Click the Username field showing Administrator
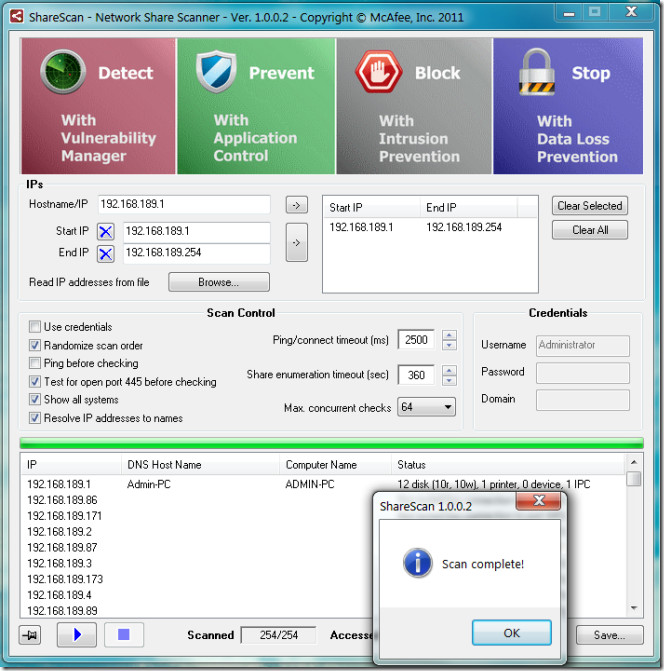 (x=583, y=345)
